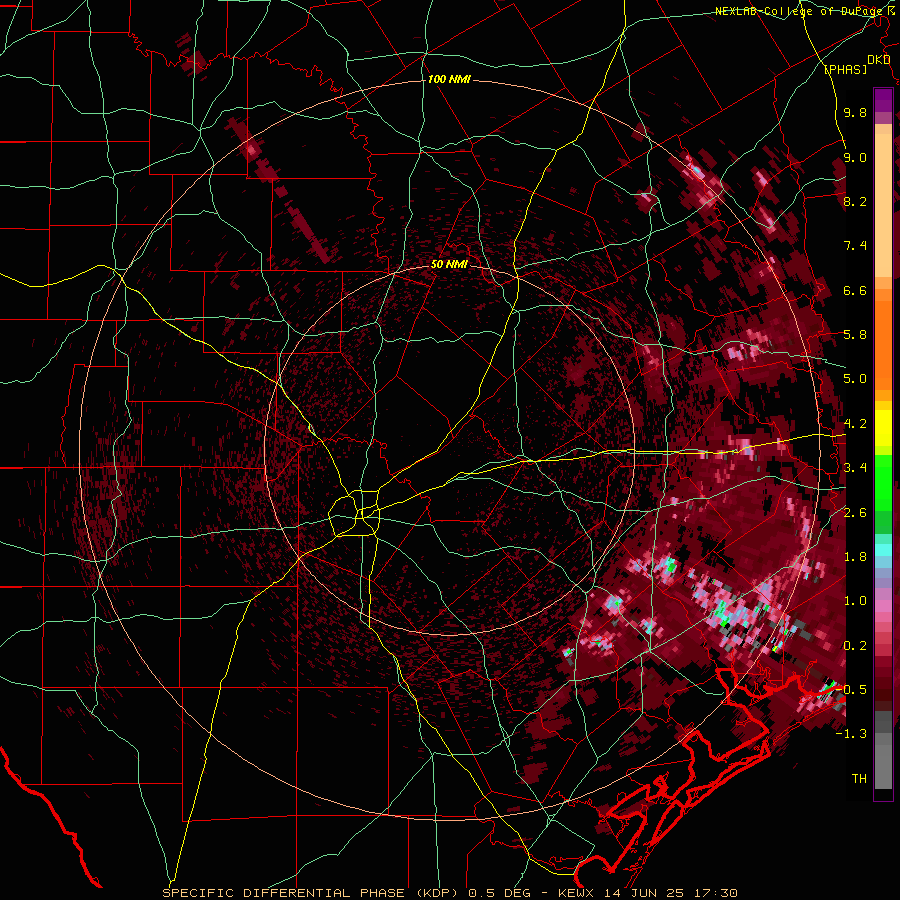
Task: Click the 6.6 value on the scale
Action: [x=855, y=290]
